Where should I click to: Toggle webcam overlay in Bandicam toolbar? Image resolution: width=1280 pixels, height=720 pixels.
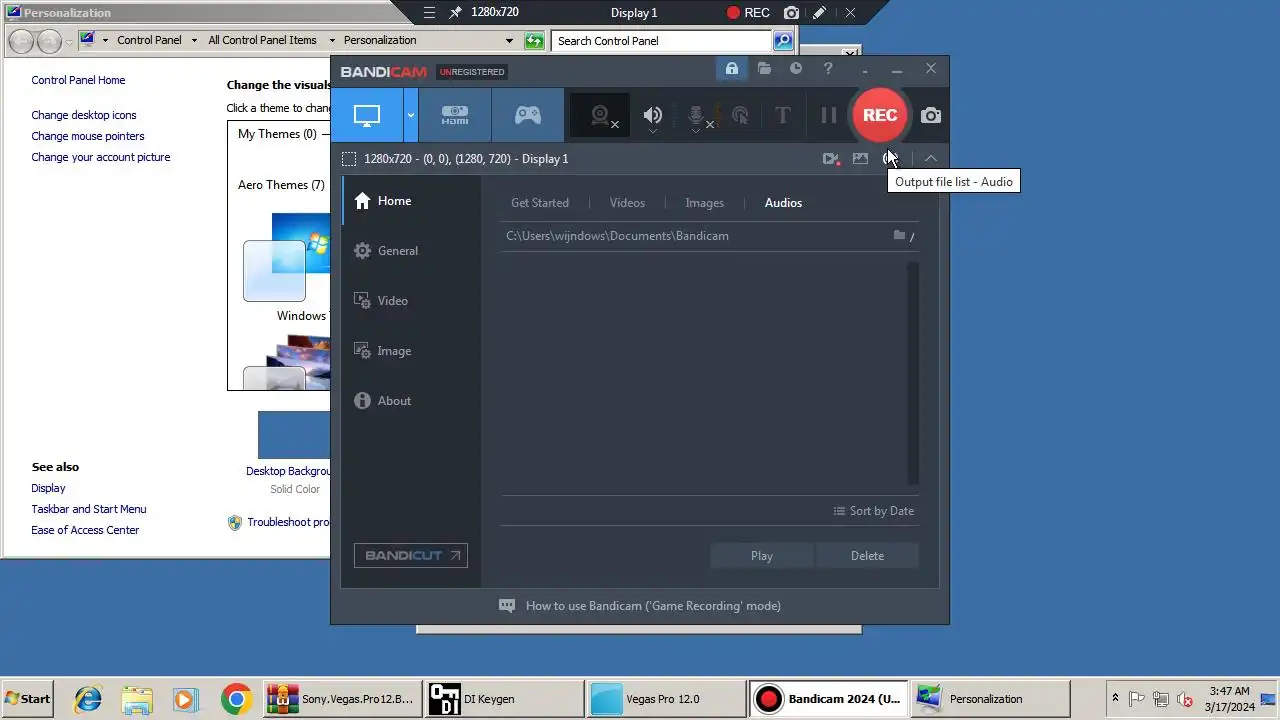[x=601, y=116]
